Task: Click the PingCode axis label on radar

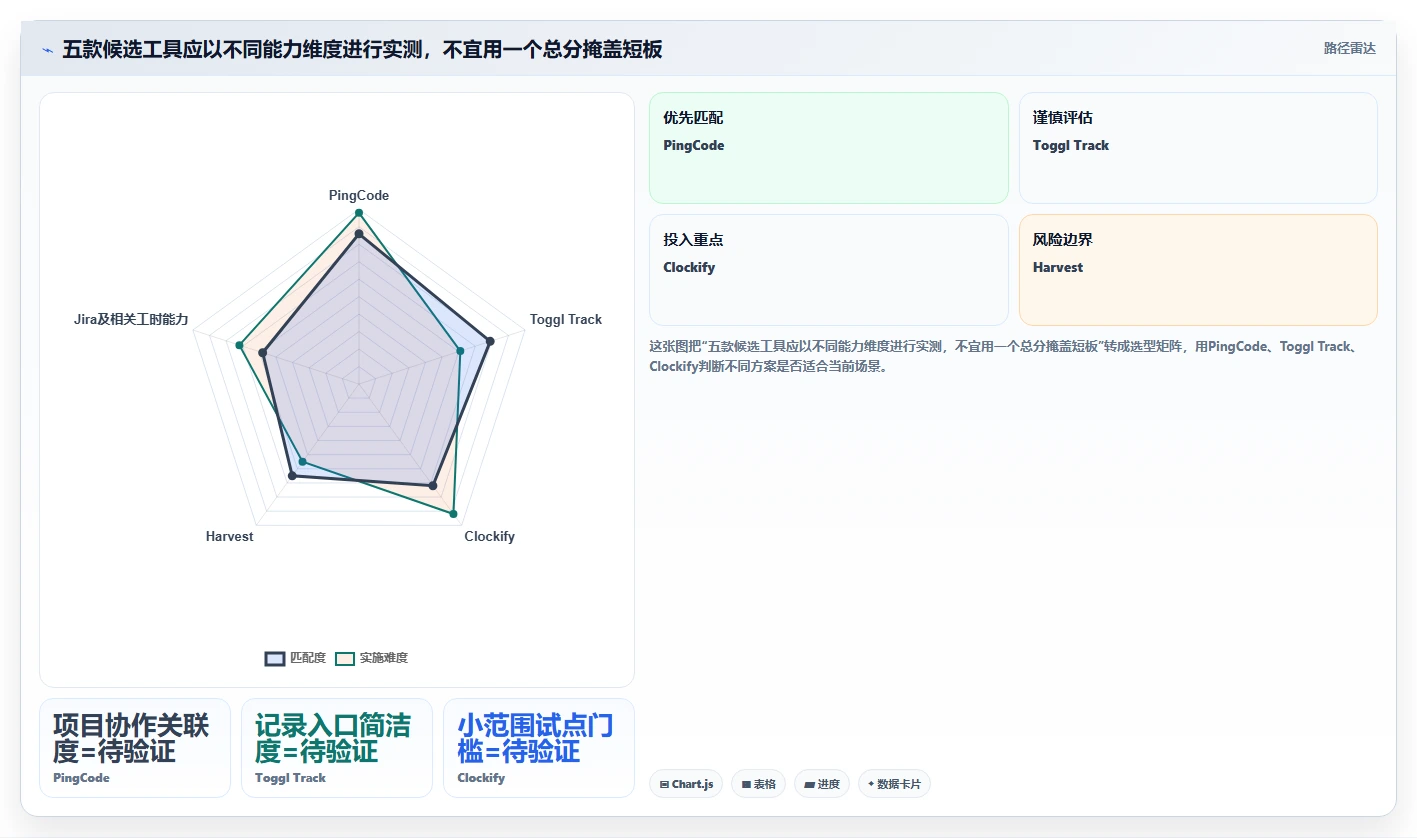Action: click(x=359, y=195)
